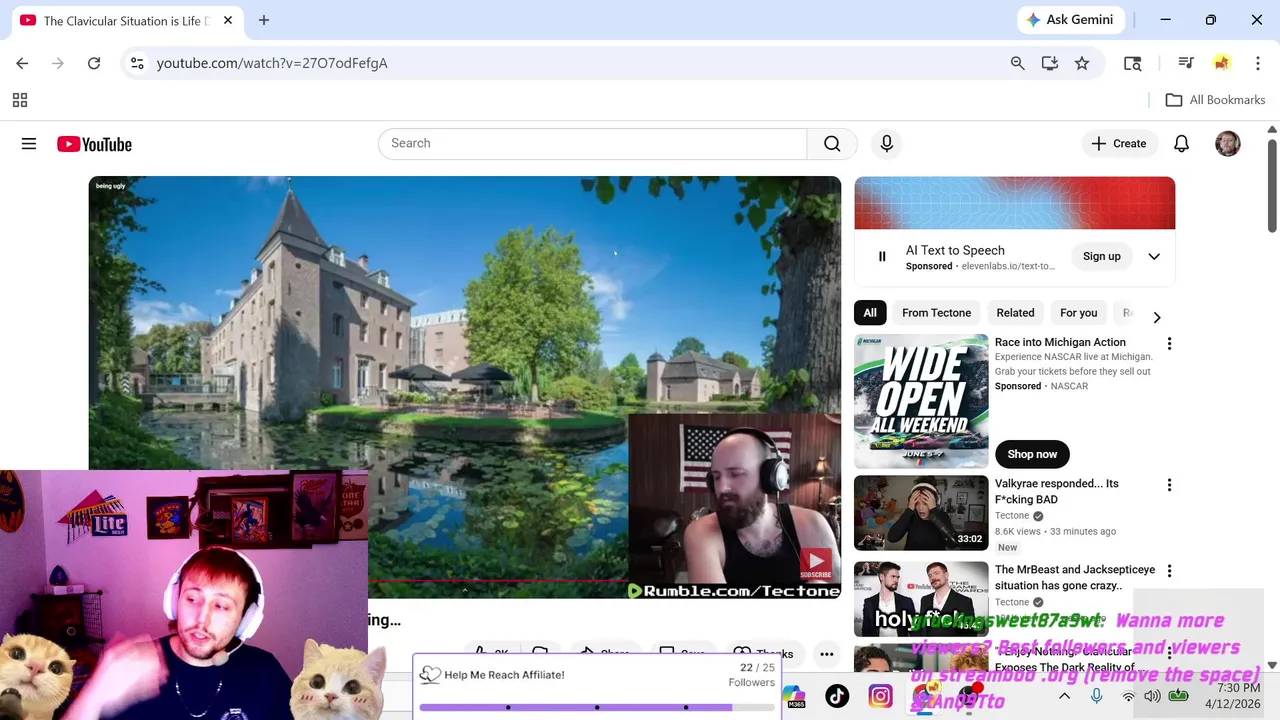Click the install/cast screen icon in the address bar
Screen dimensions: 1280x720
(1050, 63)
